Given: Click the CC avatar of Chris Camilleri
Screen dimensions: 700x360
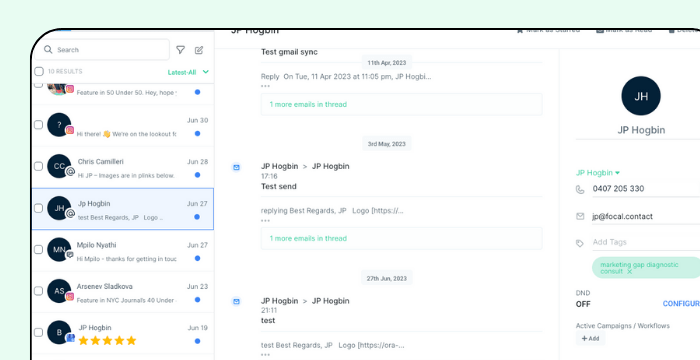Looking at the screenshot, I should (59, 166).
